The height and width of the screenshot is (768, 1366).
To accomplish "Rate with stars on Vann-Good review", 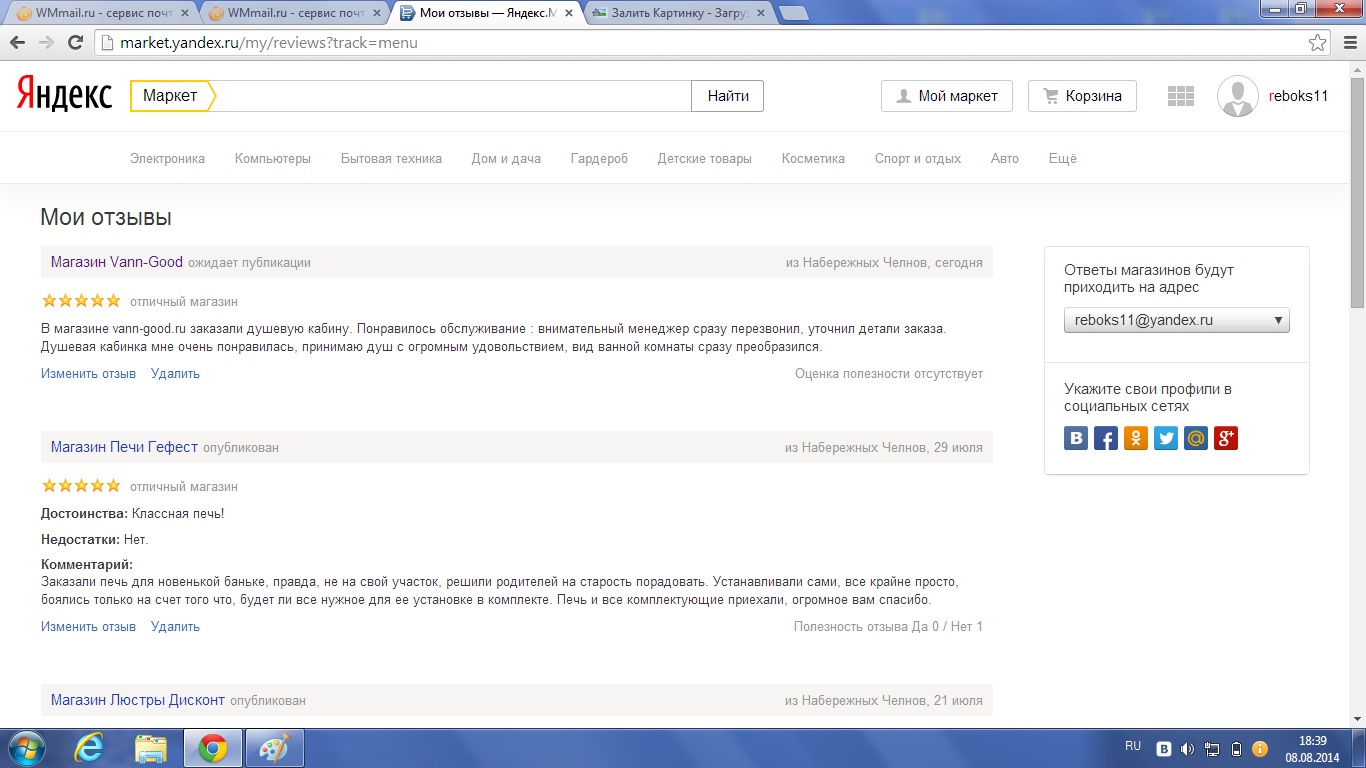I will pos(81,300).
